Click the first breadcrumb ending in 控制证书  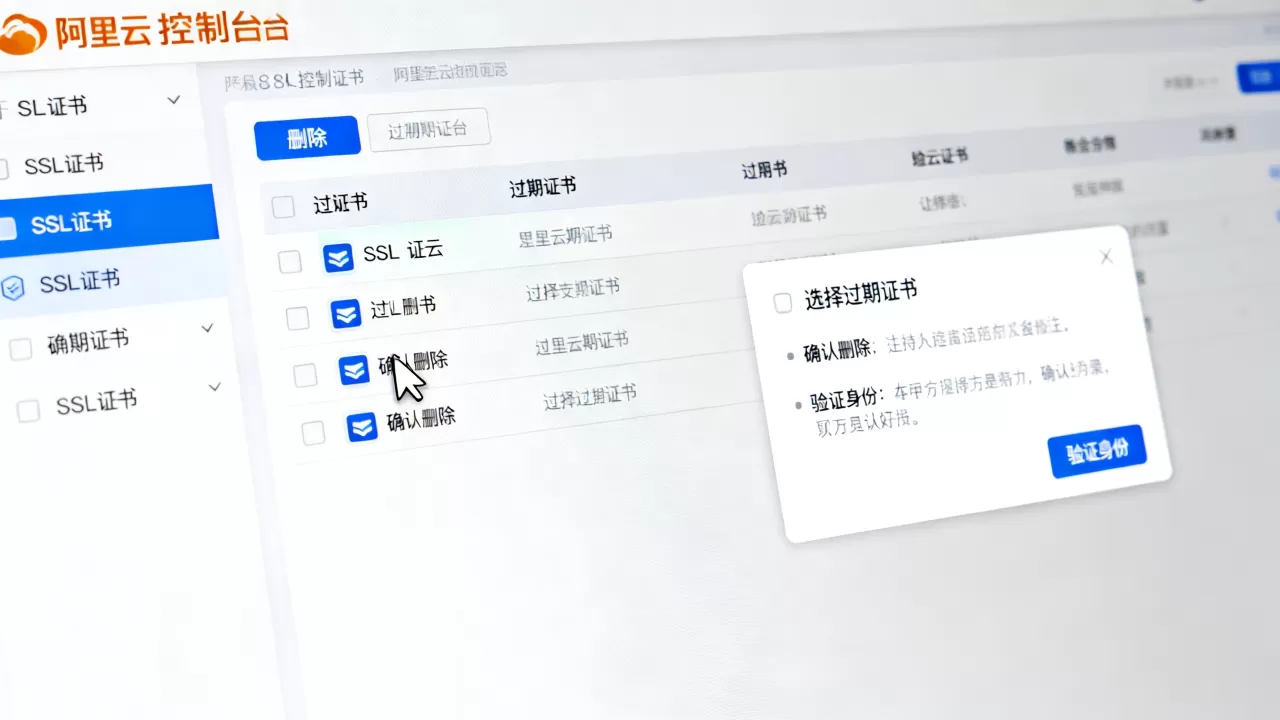294,80
